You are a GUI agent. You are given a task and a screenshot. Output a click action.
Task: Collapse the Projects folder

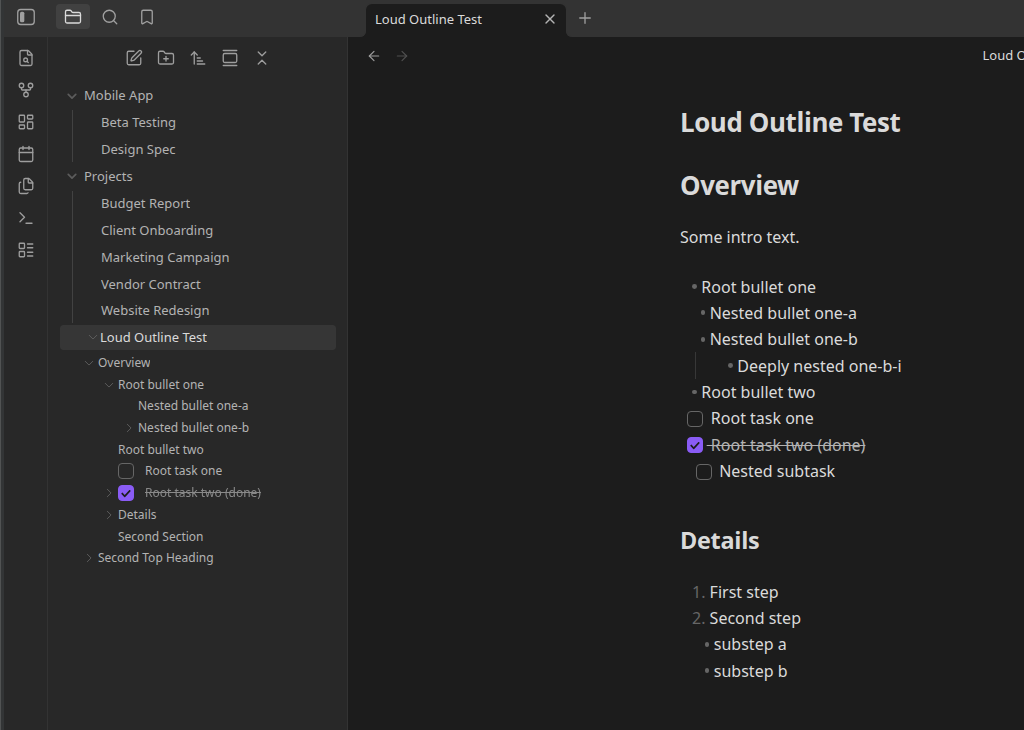pos(72,176)
